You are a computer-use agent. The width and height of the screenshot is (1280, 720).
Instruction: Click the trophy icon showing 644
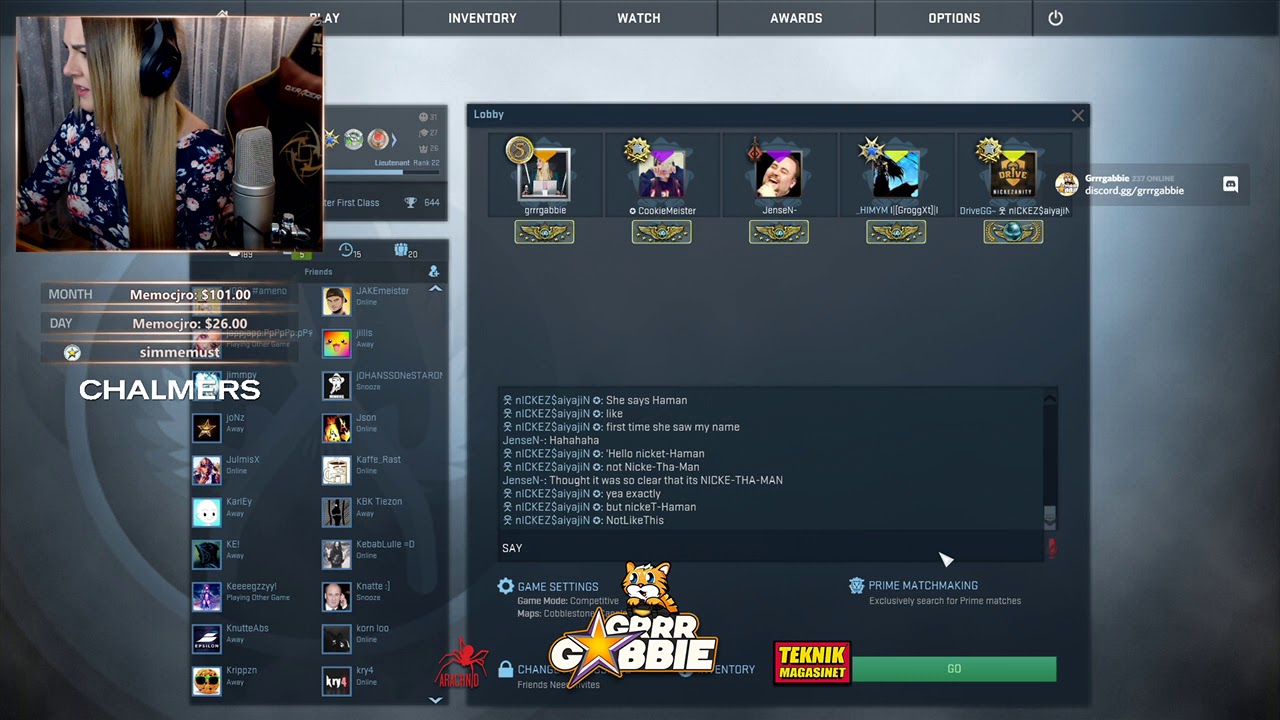410,203
